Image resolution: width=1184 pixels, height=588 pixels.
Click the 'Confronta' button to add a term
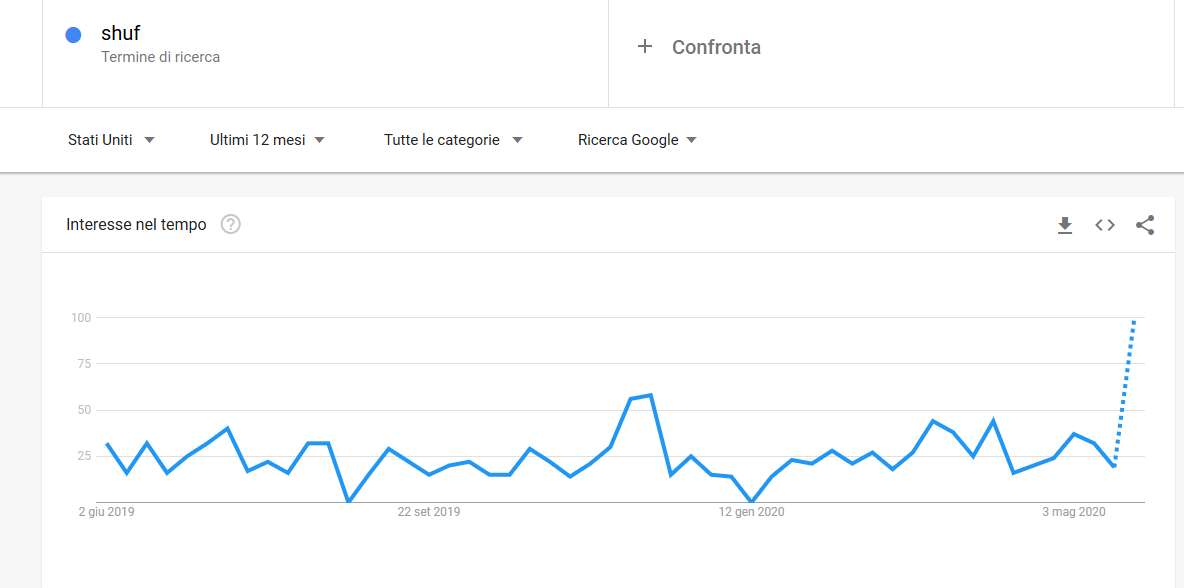[715, 46]
